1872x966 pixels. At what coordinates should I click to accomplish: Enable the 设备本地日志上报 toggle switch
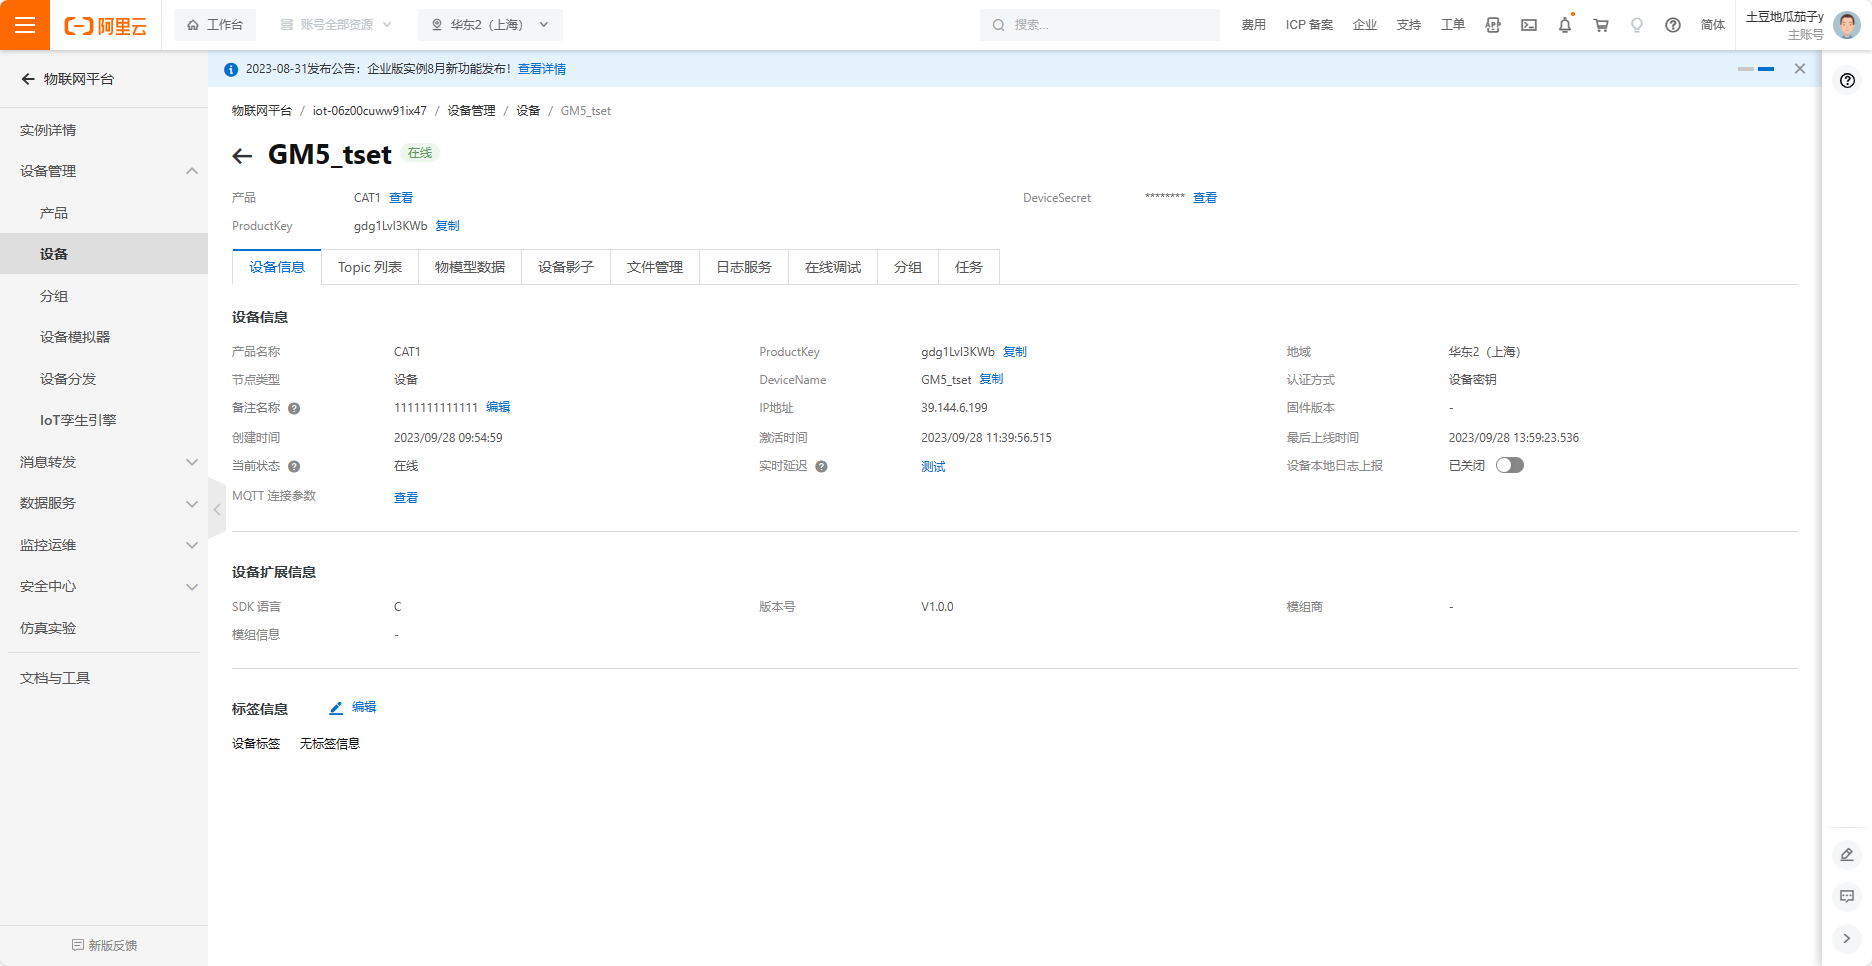coord(1509,465)
